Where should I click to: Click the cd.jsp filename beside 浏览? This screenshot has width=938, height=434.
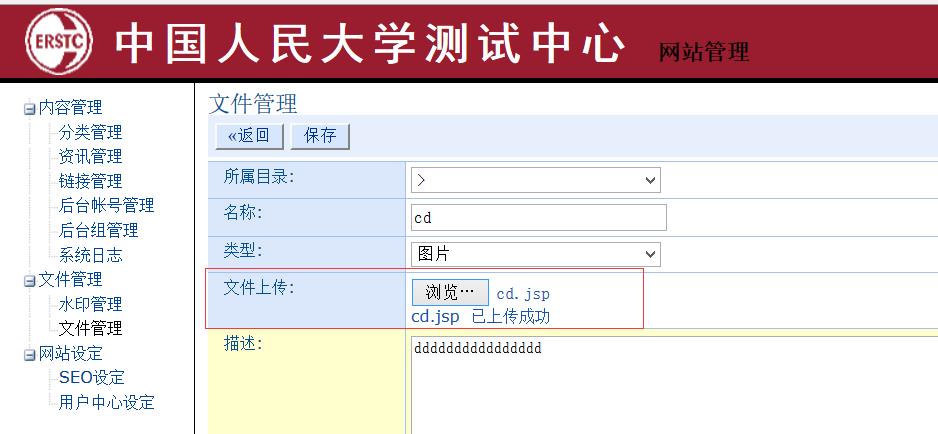[523, 294]
